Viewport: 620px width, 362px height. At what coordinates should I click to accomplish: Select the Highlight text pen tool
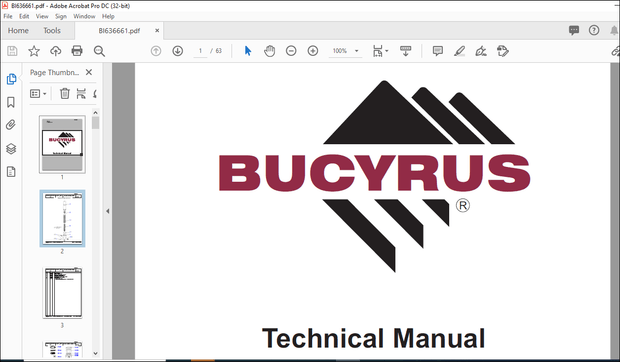[x=459, y=51]
